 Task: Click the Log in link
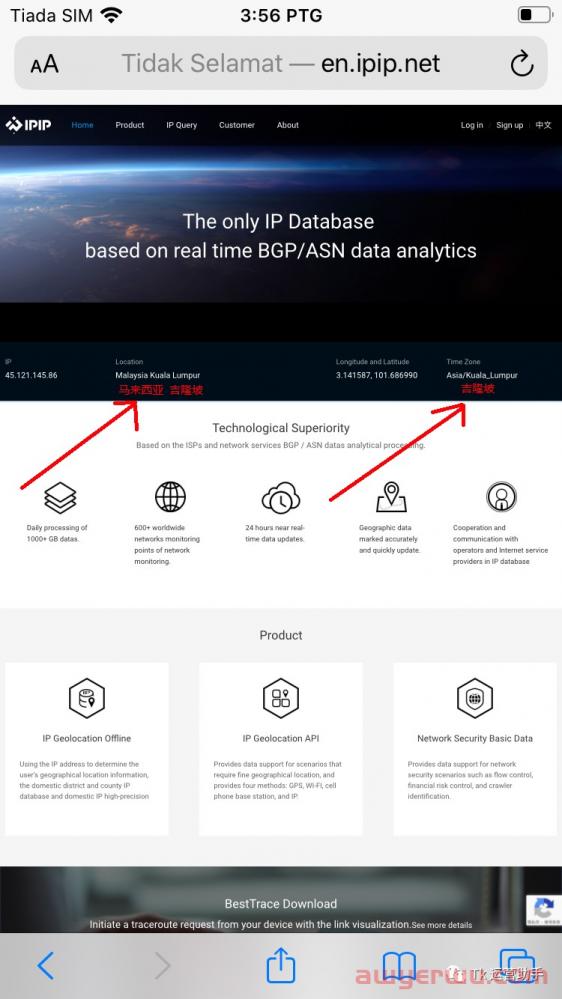(x=472, y=125)
